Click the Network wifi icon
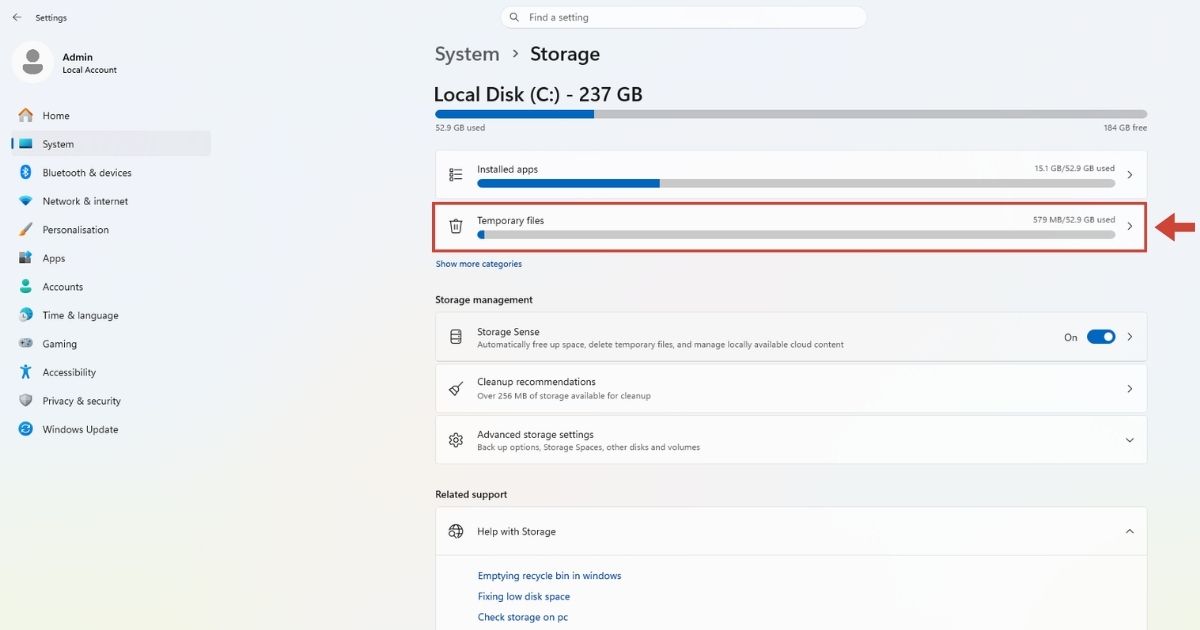Image resolution: width=1200 pixels, height=630 pixels. 26,201
